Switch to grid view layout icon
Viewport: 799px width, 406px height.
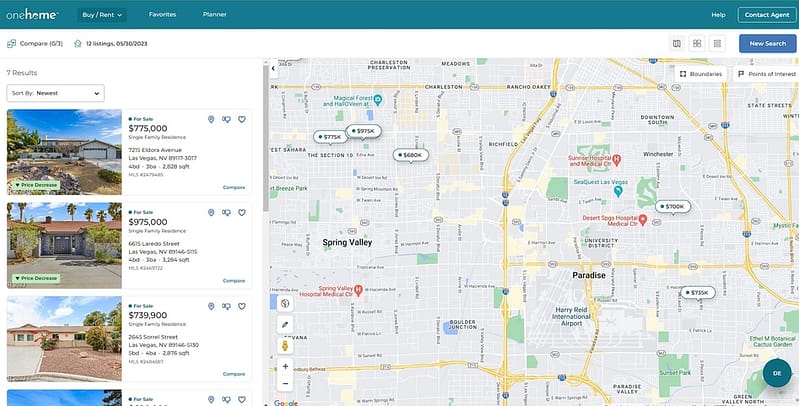[697, 44]
